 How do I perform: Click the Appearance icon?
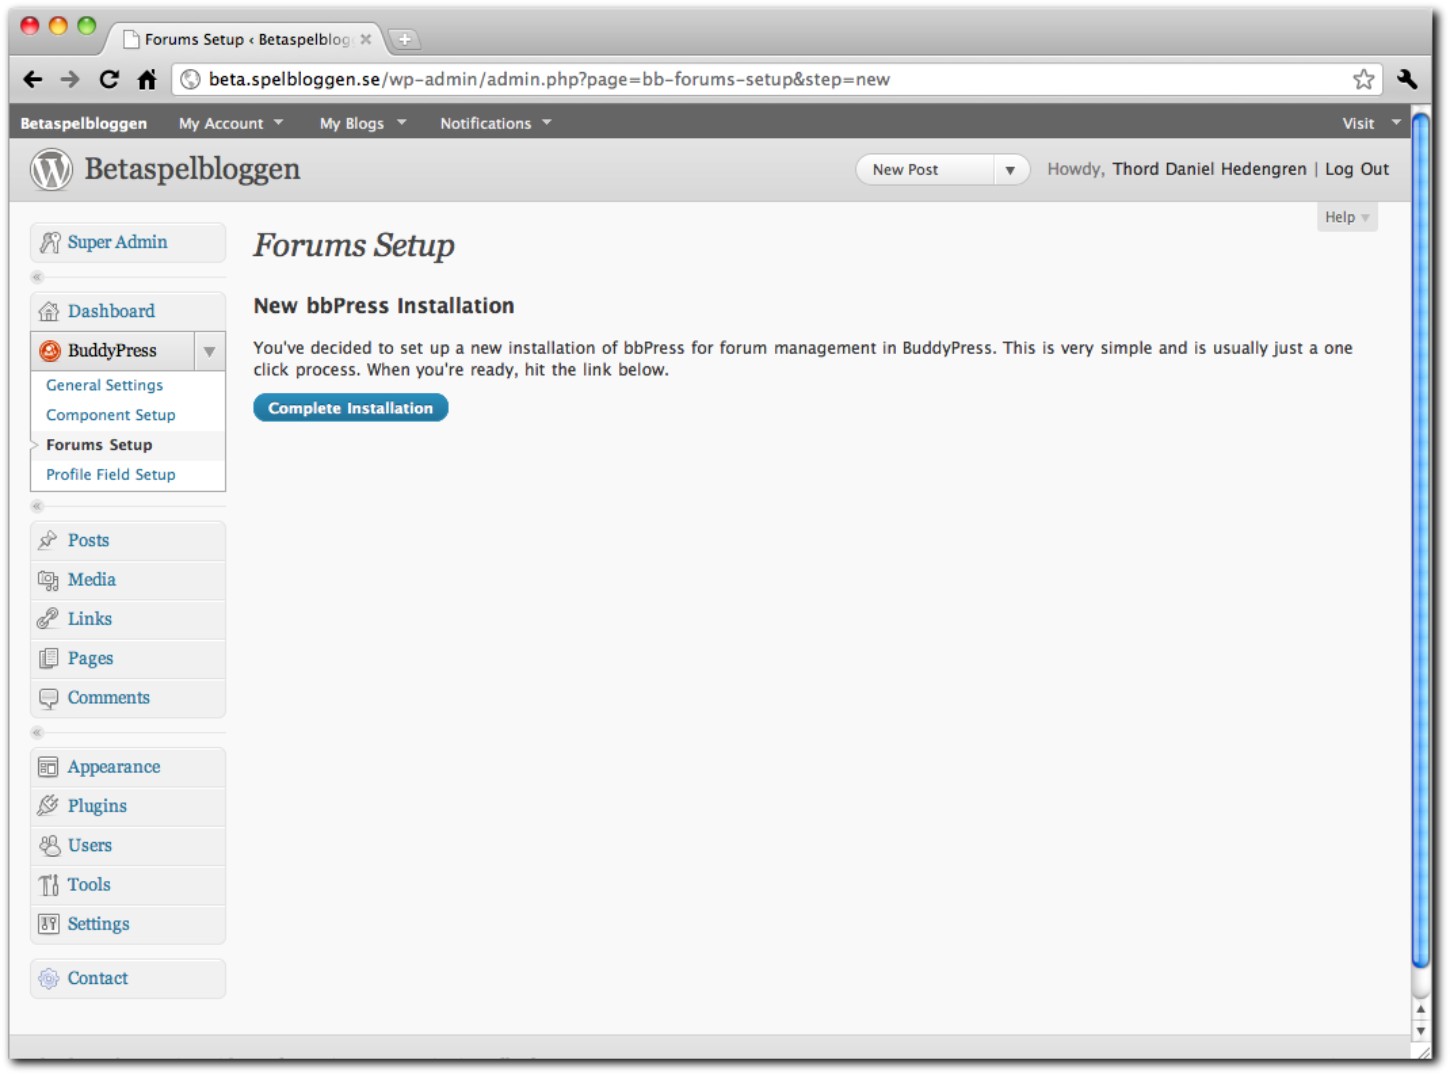click(x=48, y=767)
